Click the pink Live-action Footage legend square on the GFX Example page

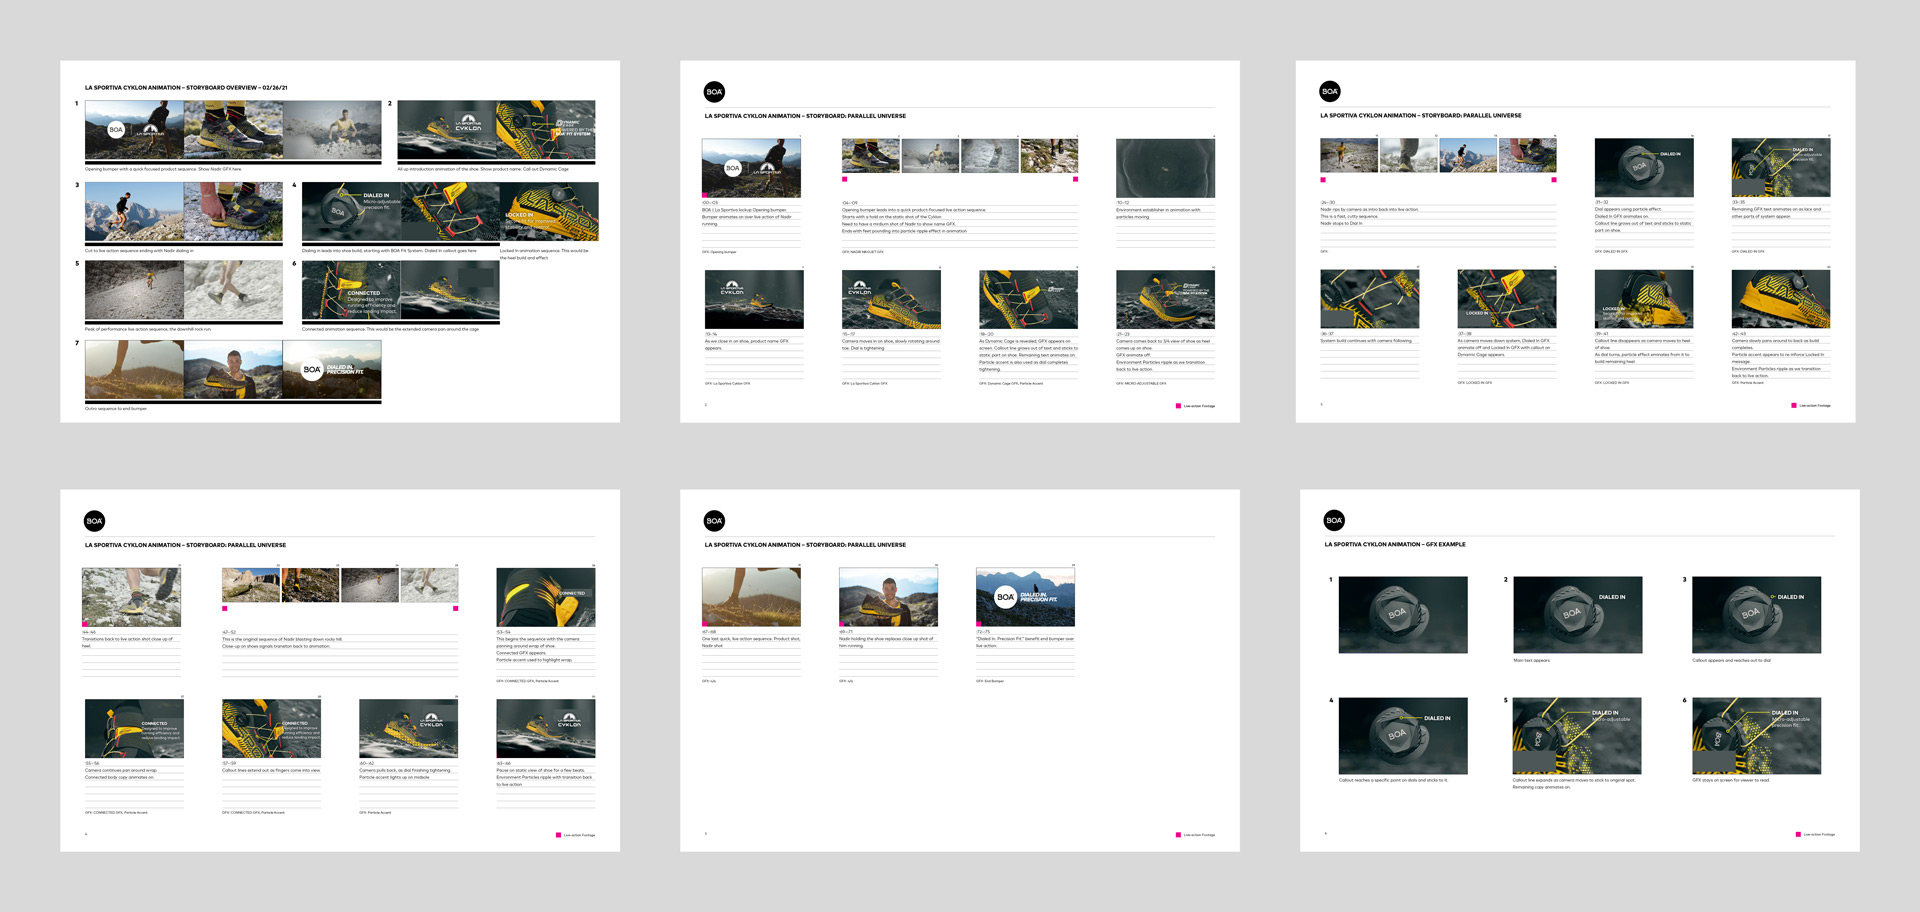click(x=1798, y=834)
